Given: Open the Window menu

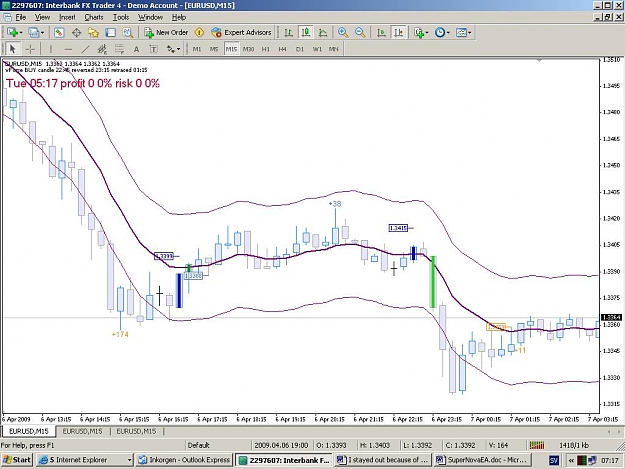Looking at the screenshot, I should pyautogui.click(x=150, y=17).
